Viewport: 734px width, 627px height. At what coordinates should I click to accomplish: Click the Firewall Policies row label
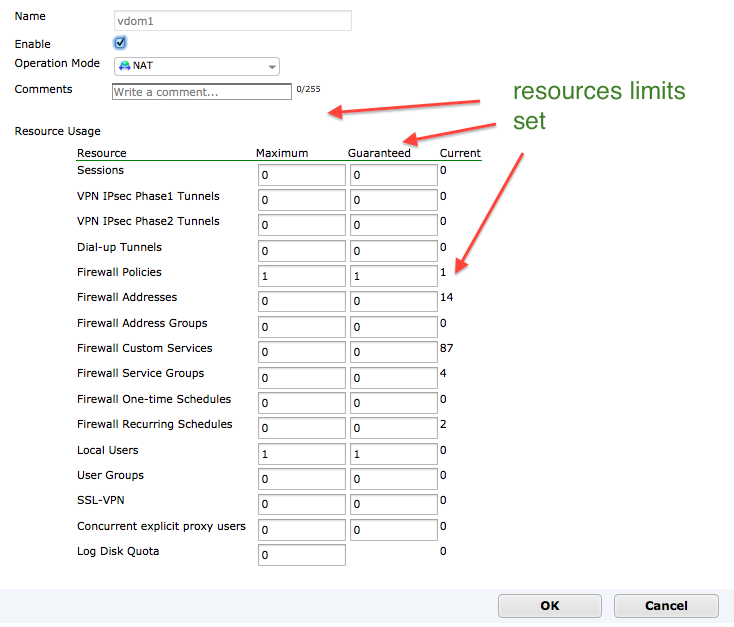[119, 272]
